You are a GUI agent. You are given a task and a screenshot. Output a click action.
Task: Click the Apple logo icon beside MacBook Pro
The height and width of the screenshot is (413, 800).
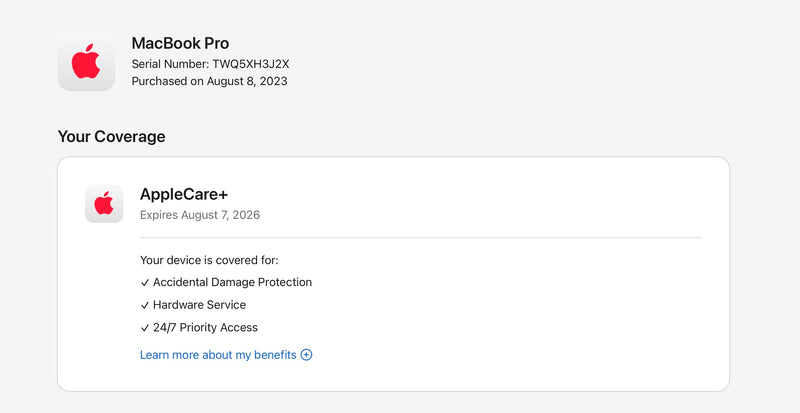(86, 62)
